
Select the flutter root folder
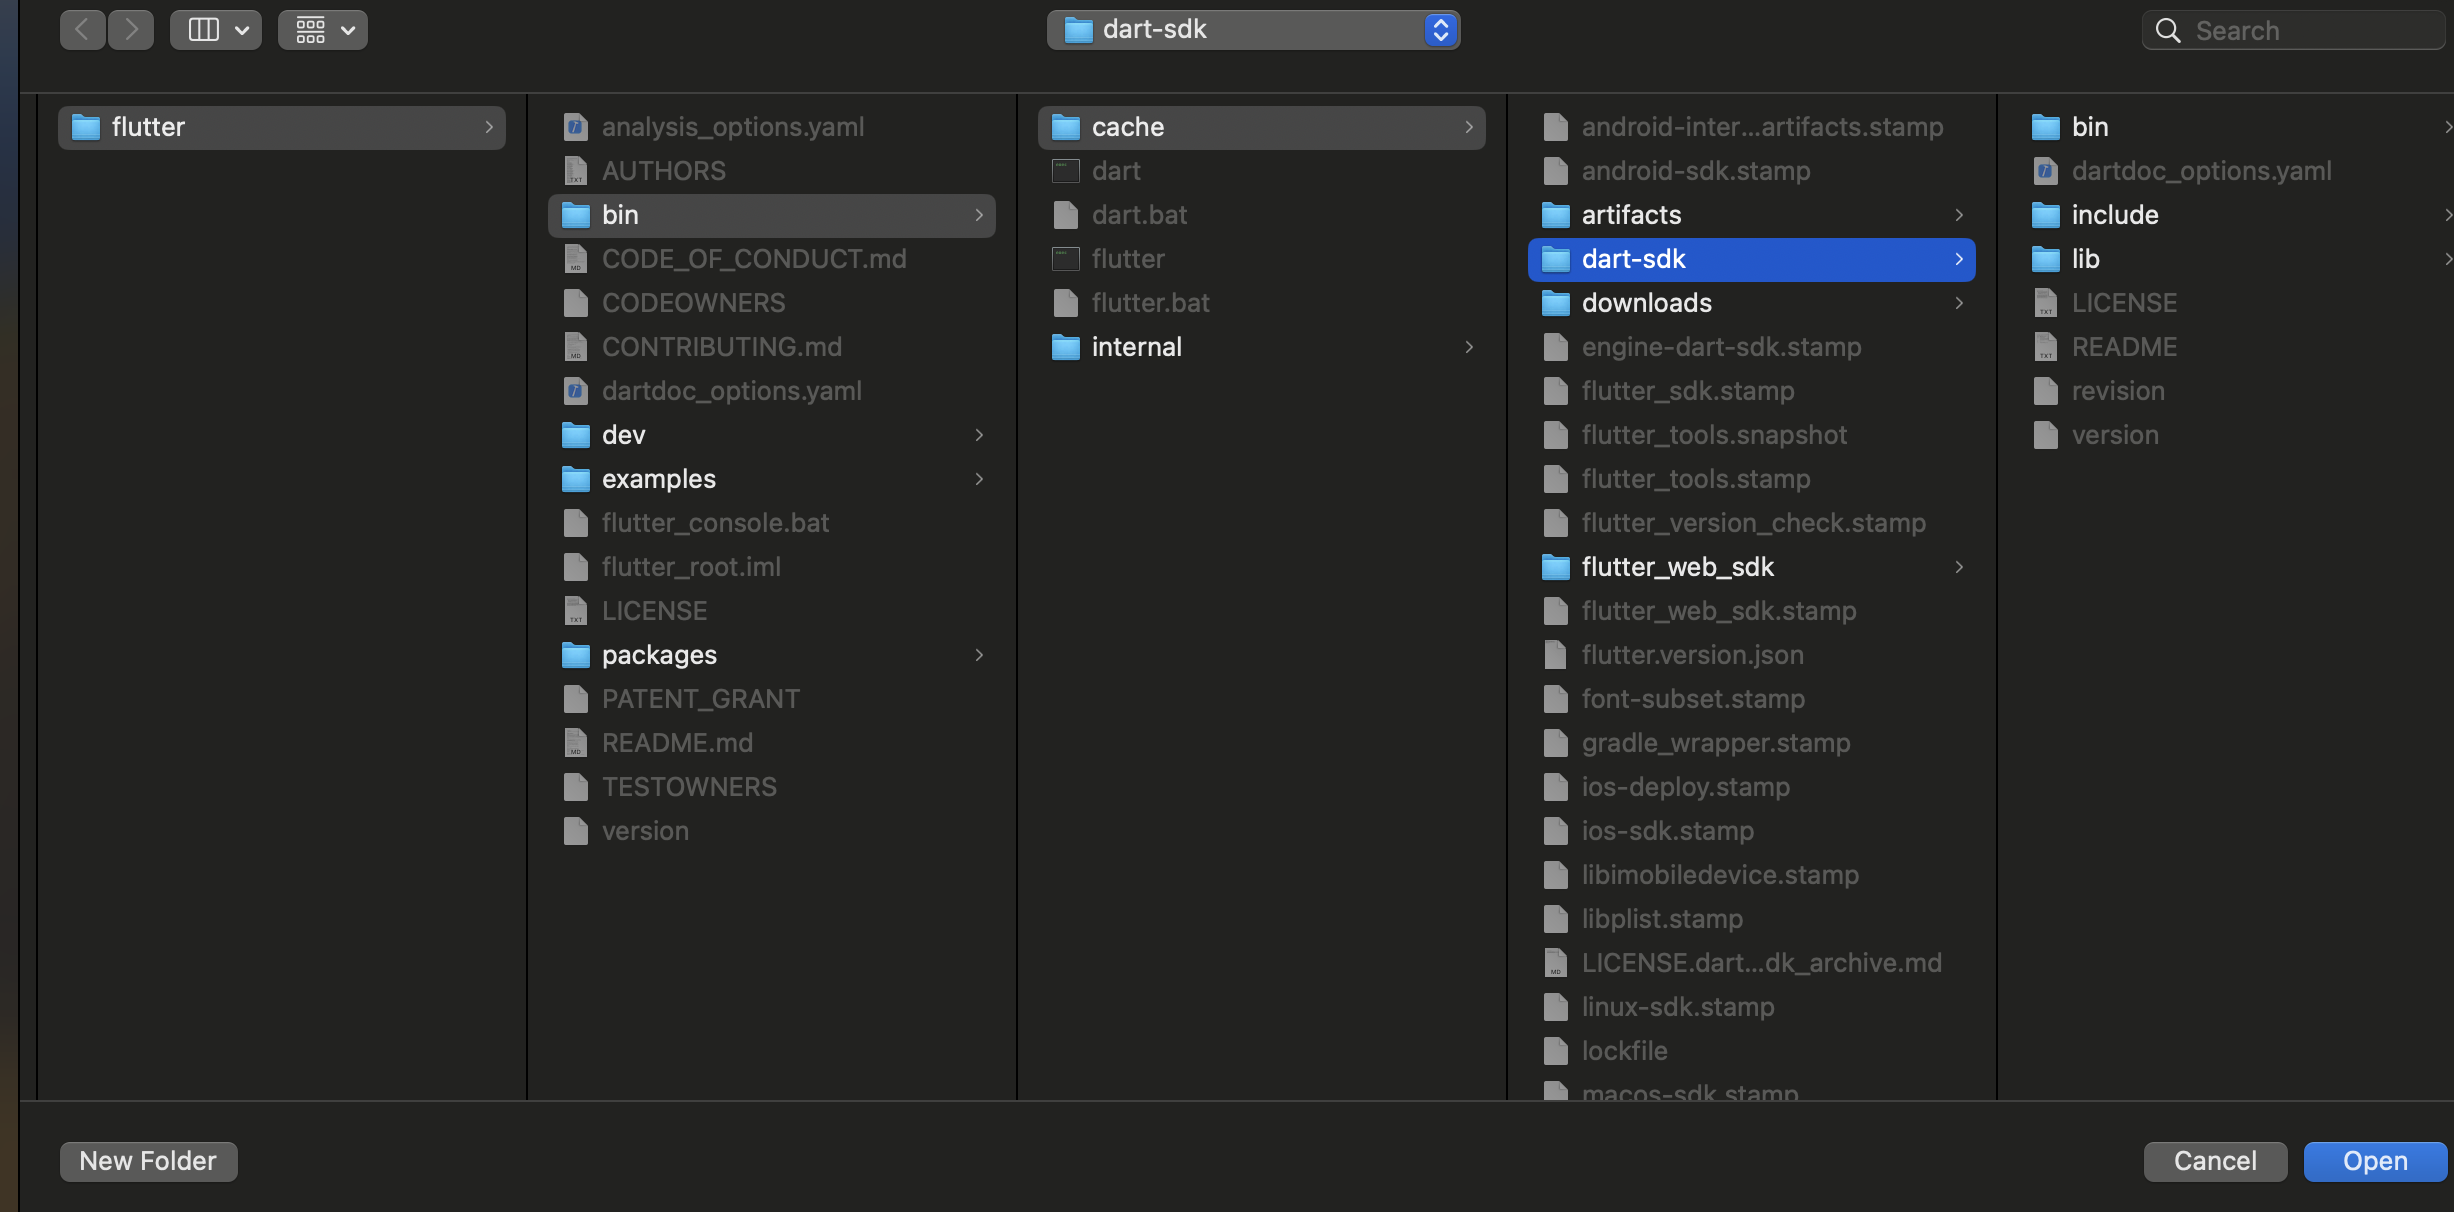click(x=148, y=127)
